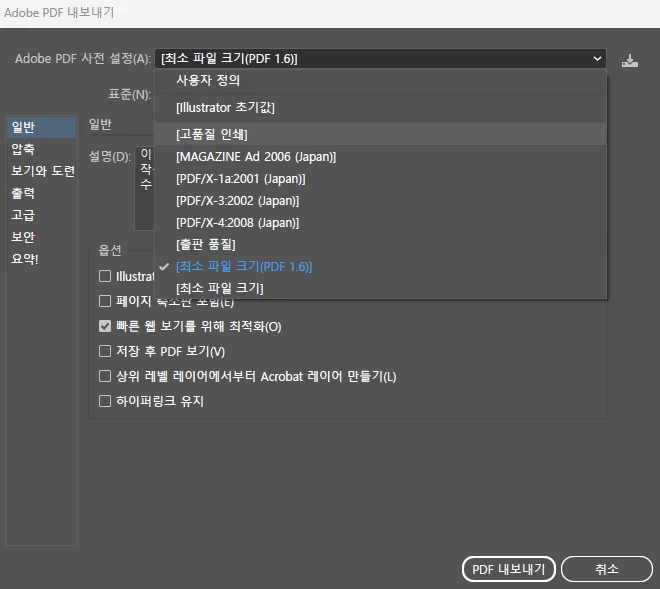Open 고급 settings category
This screenshot has height=589, width=660.
(x=41, y=215)
